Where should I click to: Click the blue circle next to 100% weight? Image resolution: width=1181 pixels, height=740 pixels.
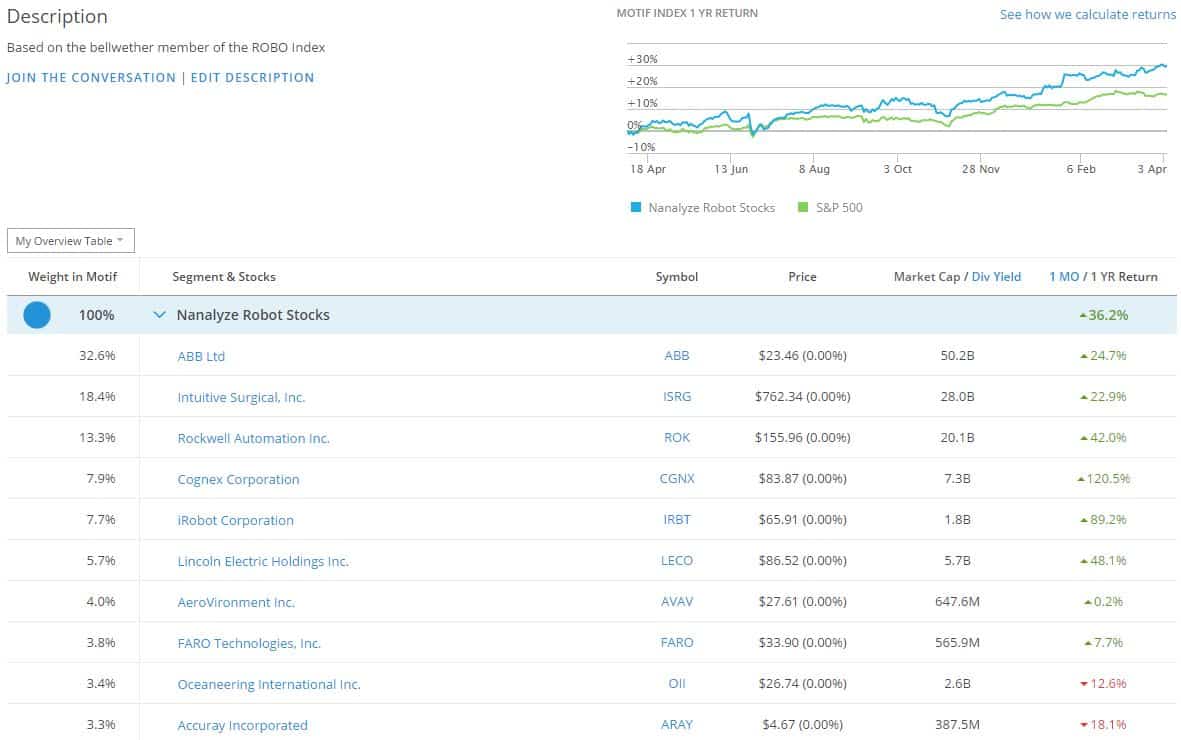tap(37, 315)
